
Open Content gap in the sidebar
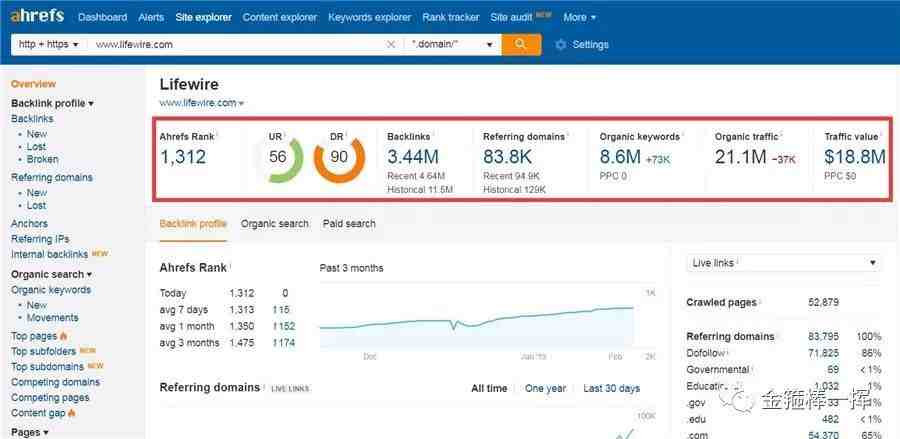(38, 413)
